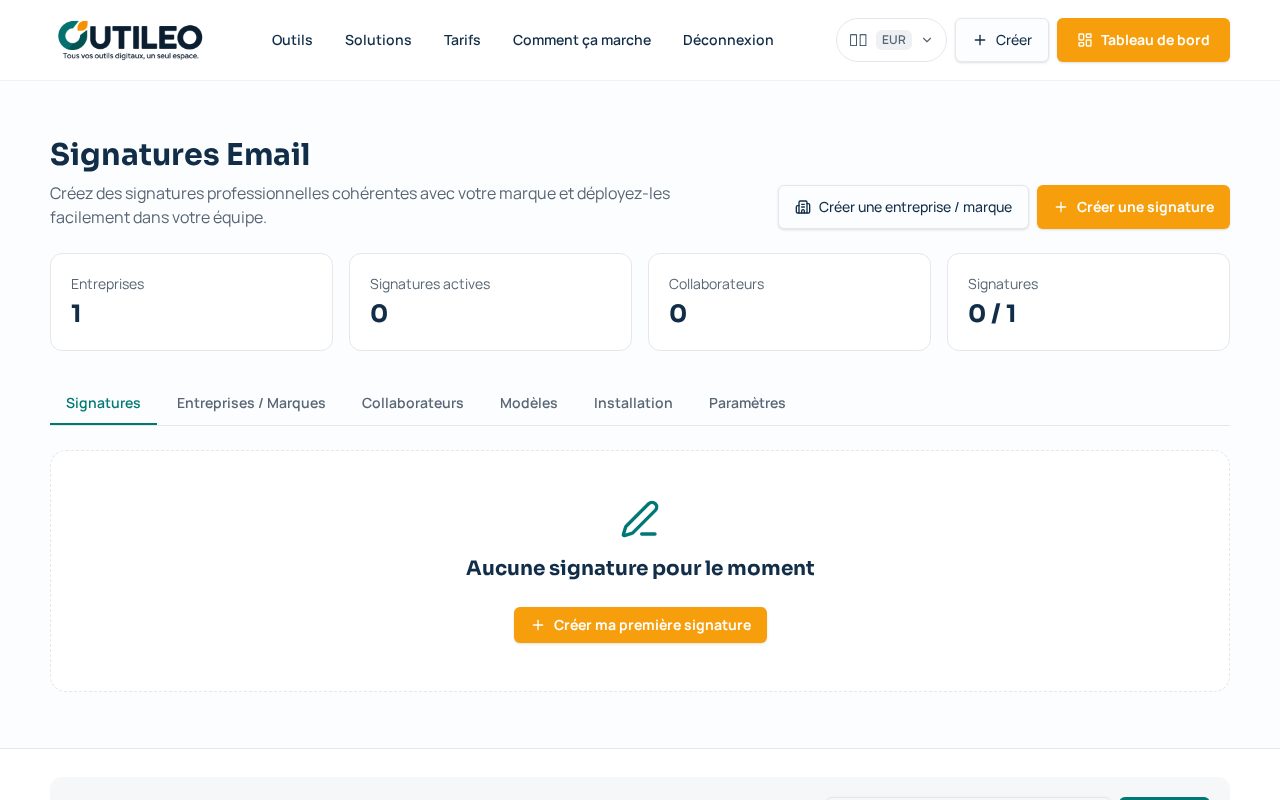This screenshot has width=1280, height=800.
Task: Click the description starting Créez des signatures professionnelles
Action: (x=360, y=205)
